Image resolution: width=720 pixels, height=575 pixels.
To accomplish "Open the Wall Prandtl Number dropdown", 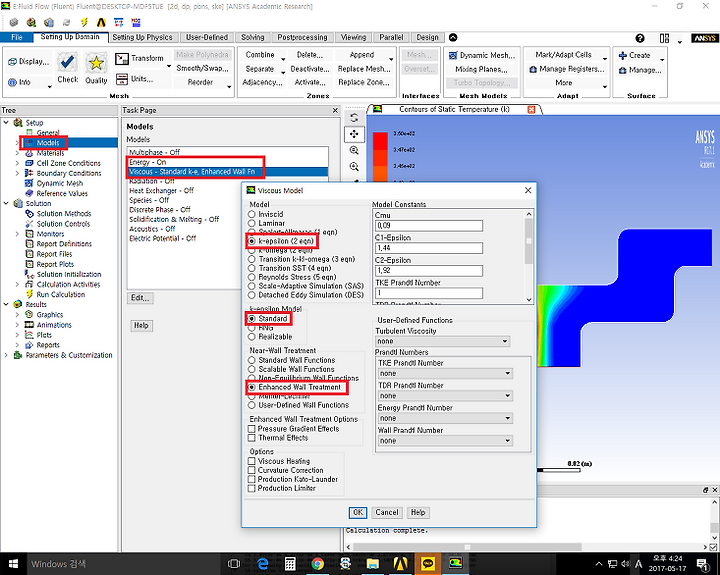I will pos(445,441).
